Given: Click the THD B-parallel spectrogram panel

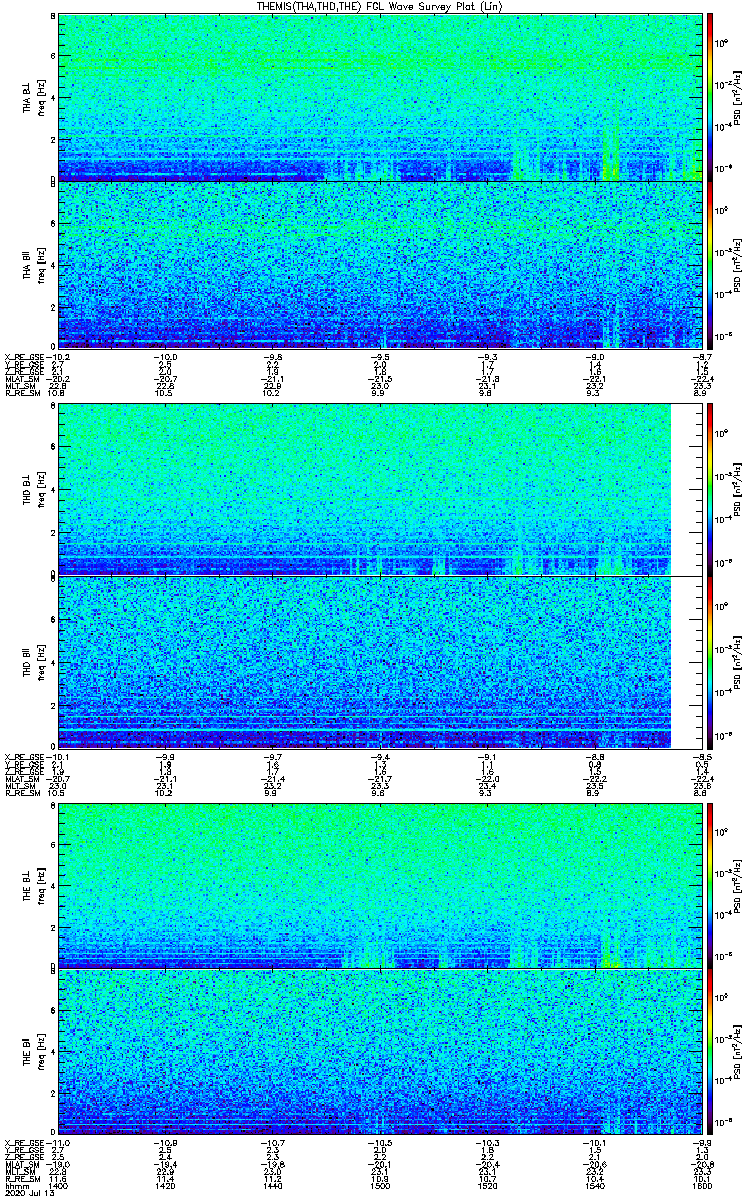Looking at the screenshot, I should [x=382, y=662].
